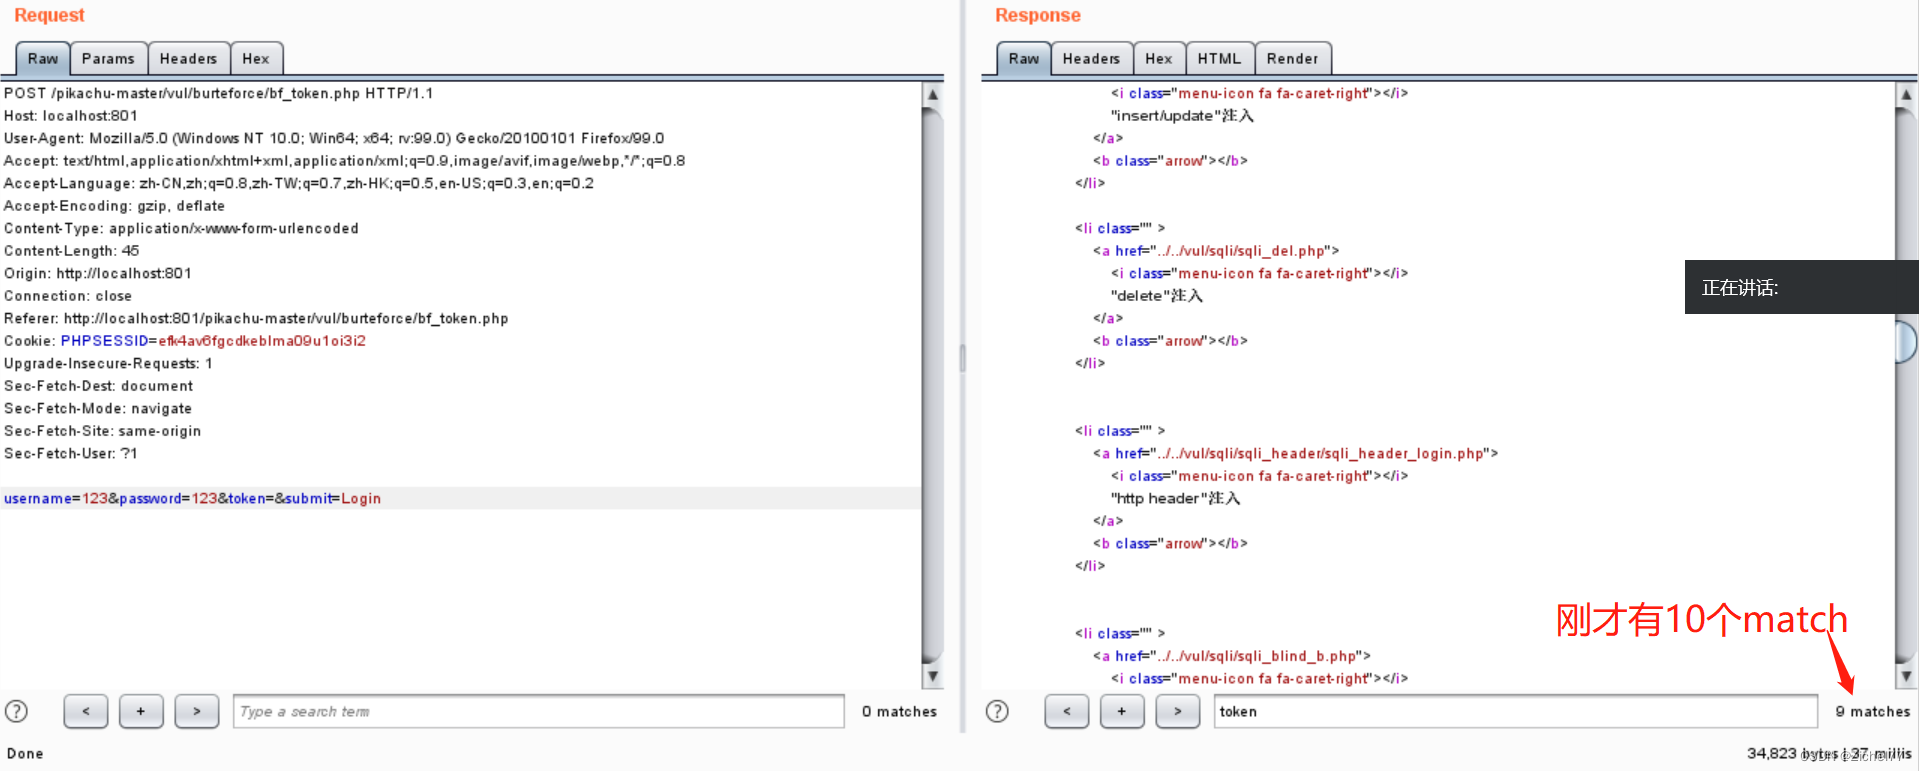Screen dimensions: 1919x771
Task: Switch to Response Raw tab
Action: [1024, 59]
